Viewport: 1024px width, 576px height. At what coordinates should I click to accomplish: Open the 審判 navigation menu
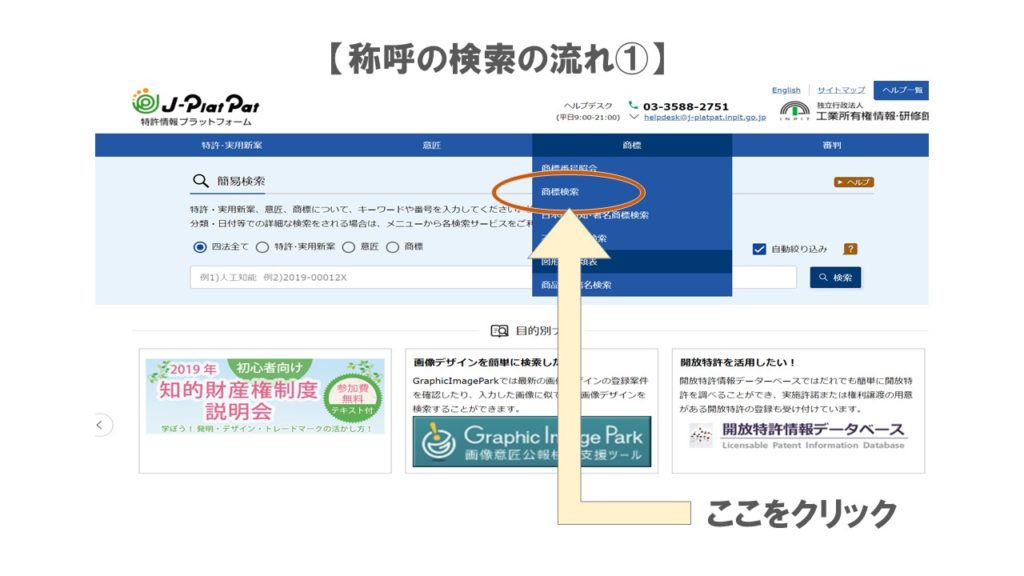click(831, 145)
